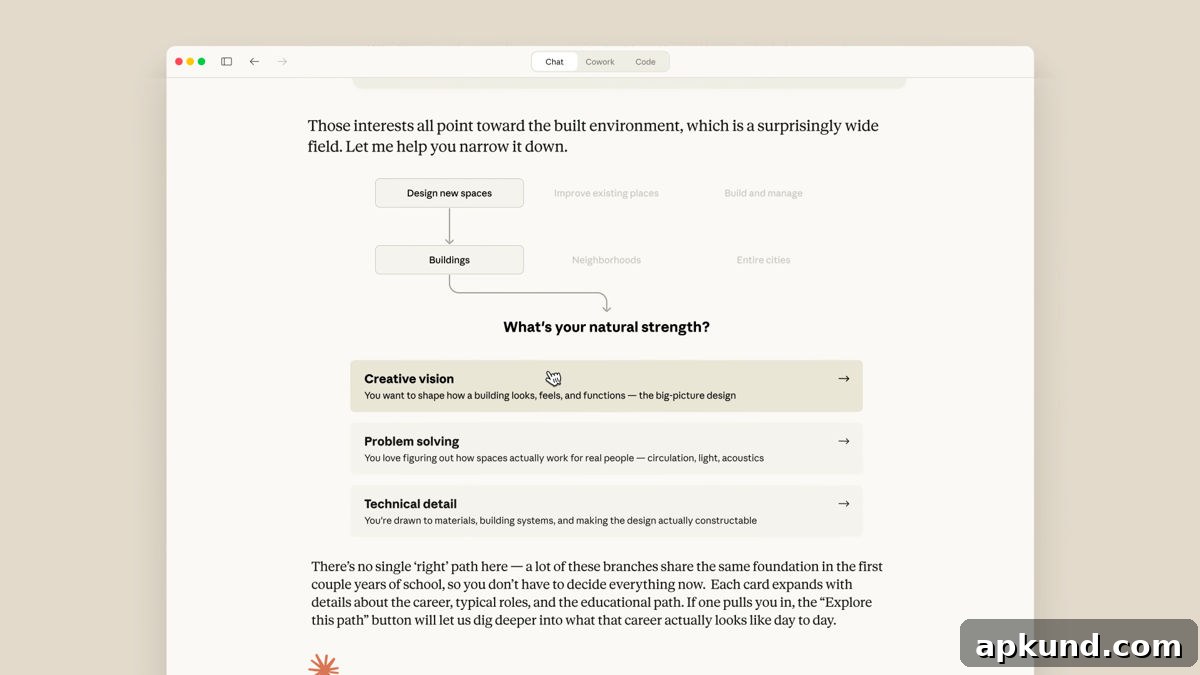The image size is (1200, 675).
Task: Go back with the left arrow
Action: coord(254,62)
